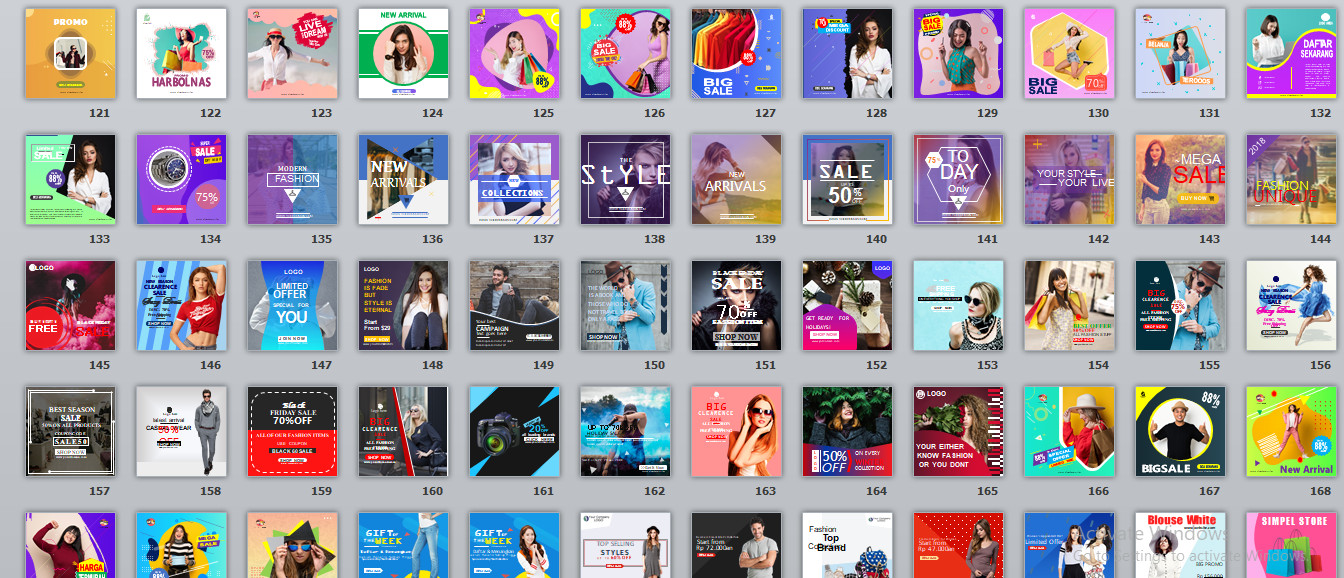Choose the Best Season Sale template 157
Viewport: 1344px width, 578px height.
coord(70,432)
